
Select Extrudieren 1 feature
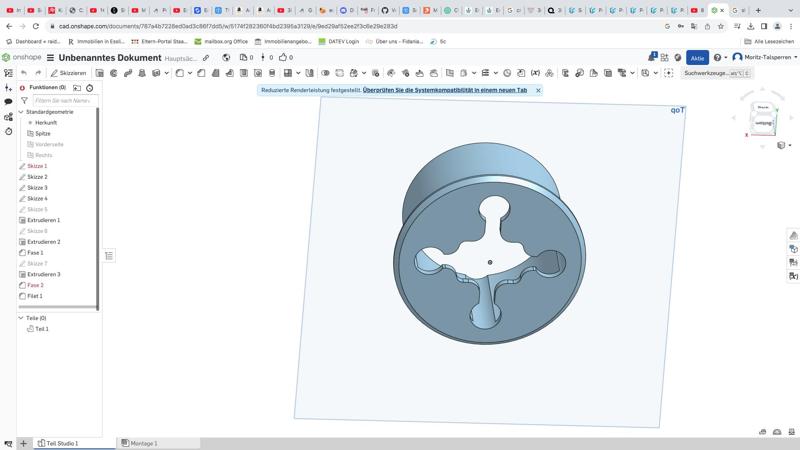[x=43, y=220]
